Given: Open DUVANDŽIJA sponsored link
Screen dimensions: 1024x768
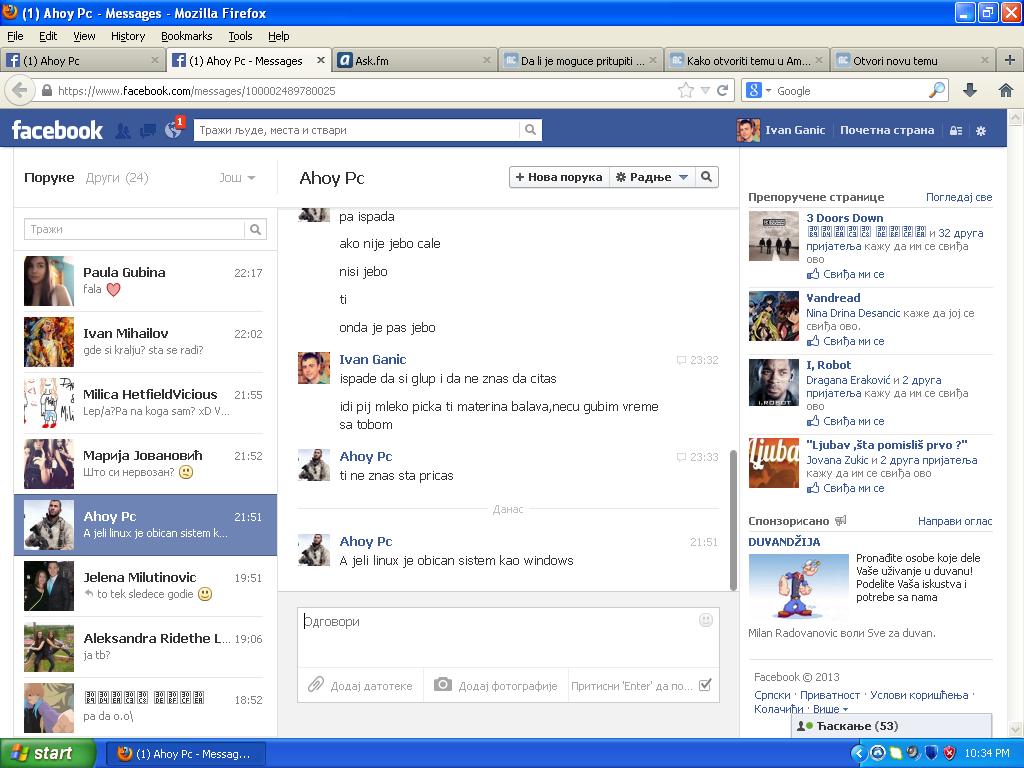Looking at the screenshot, I should [784, 541].
